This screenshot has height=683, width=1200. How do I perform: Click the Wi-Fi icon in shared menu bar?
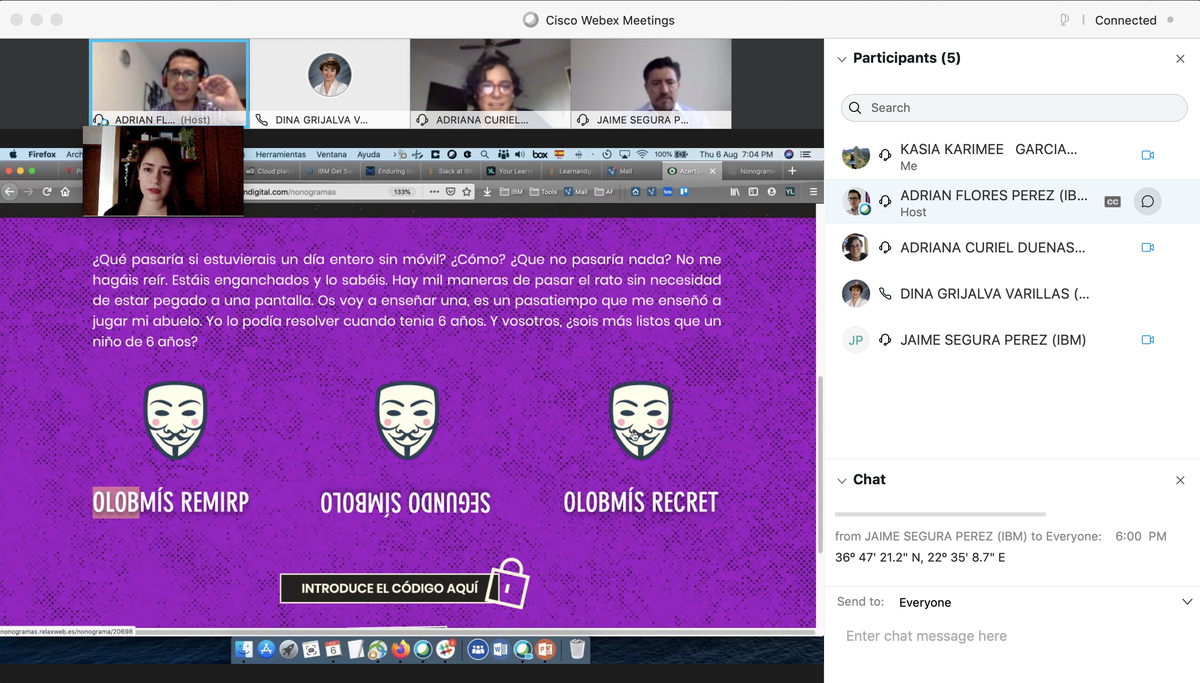click(641, 154)
